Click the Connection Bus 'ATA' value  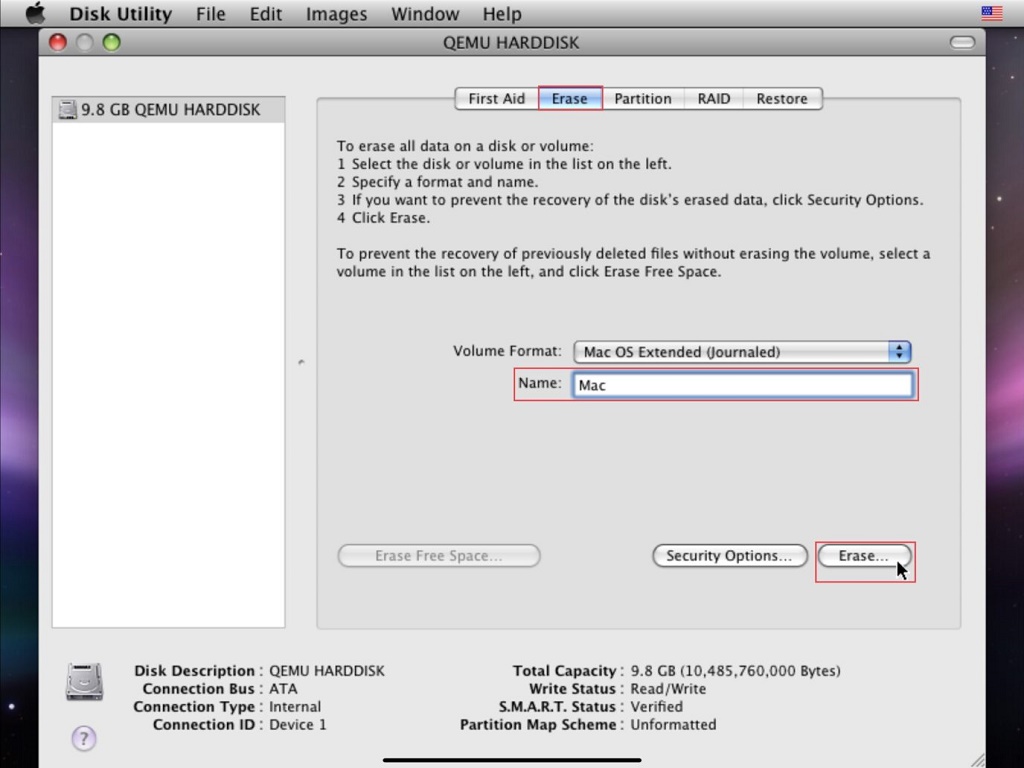point(283,688)
